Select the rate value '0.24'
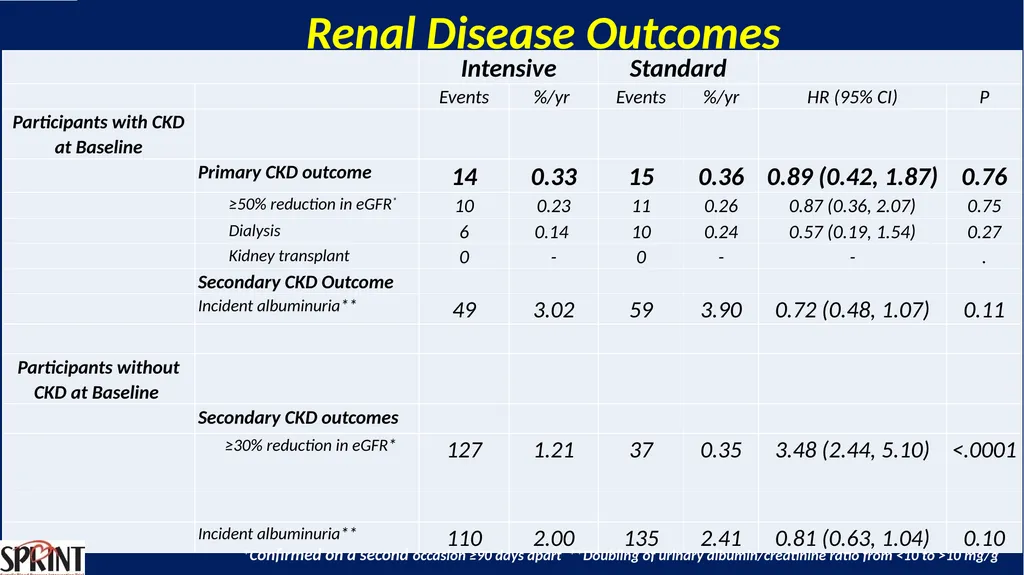Screen dimensions: 1024x575 click(721, 233)
